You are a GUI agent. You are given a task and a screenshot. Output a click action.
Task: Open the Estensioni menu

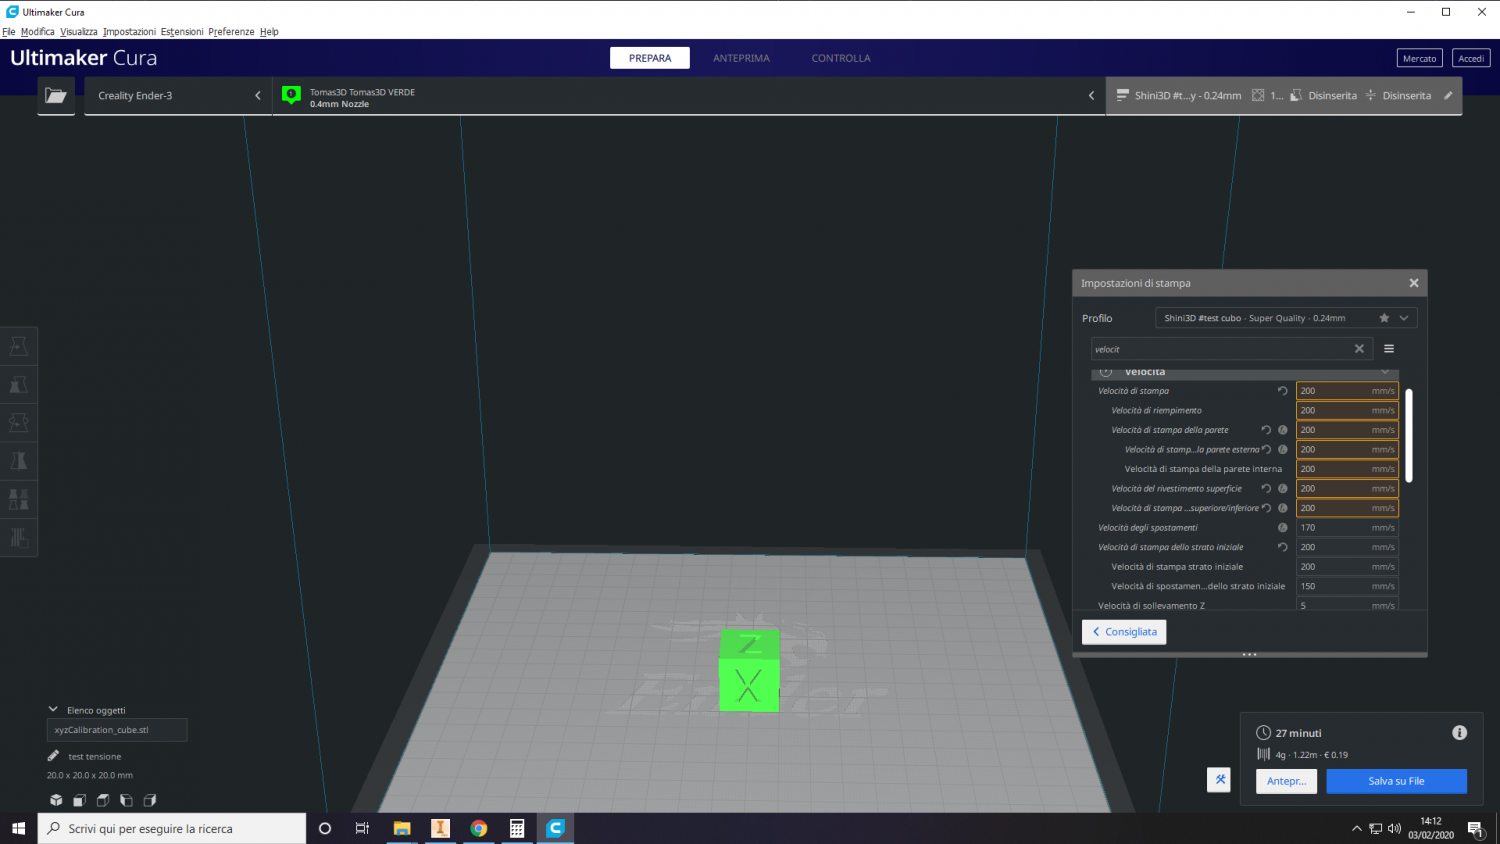[x=182, y=32]
